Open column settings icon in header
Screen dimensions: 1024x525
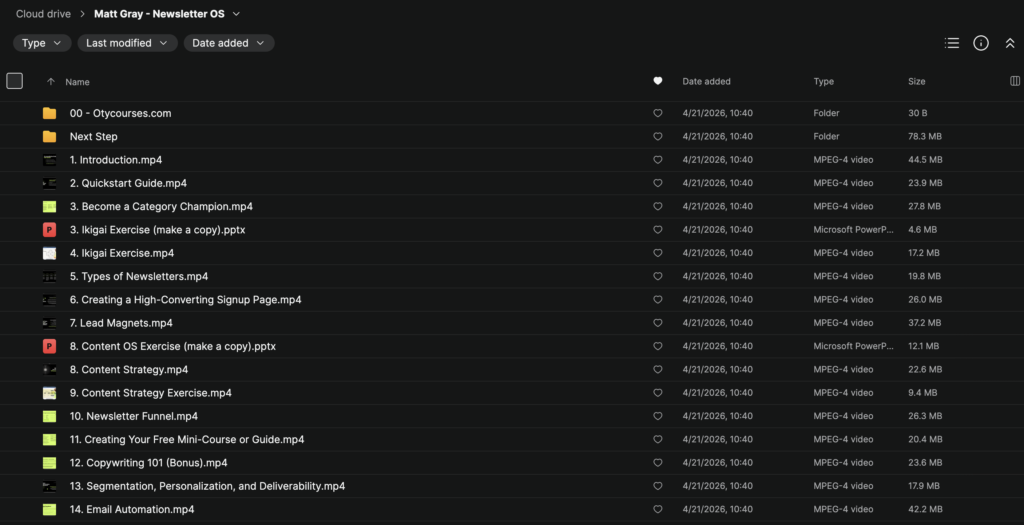[1015, 81]
